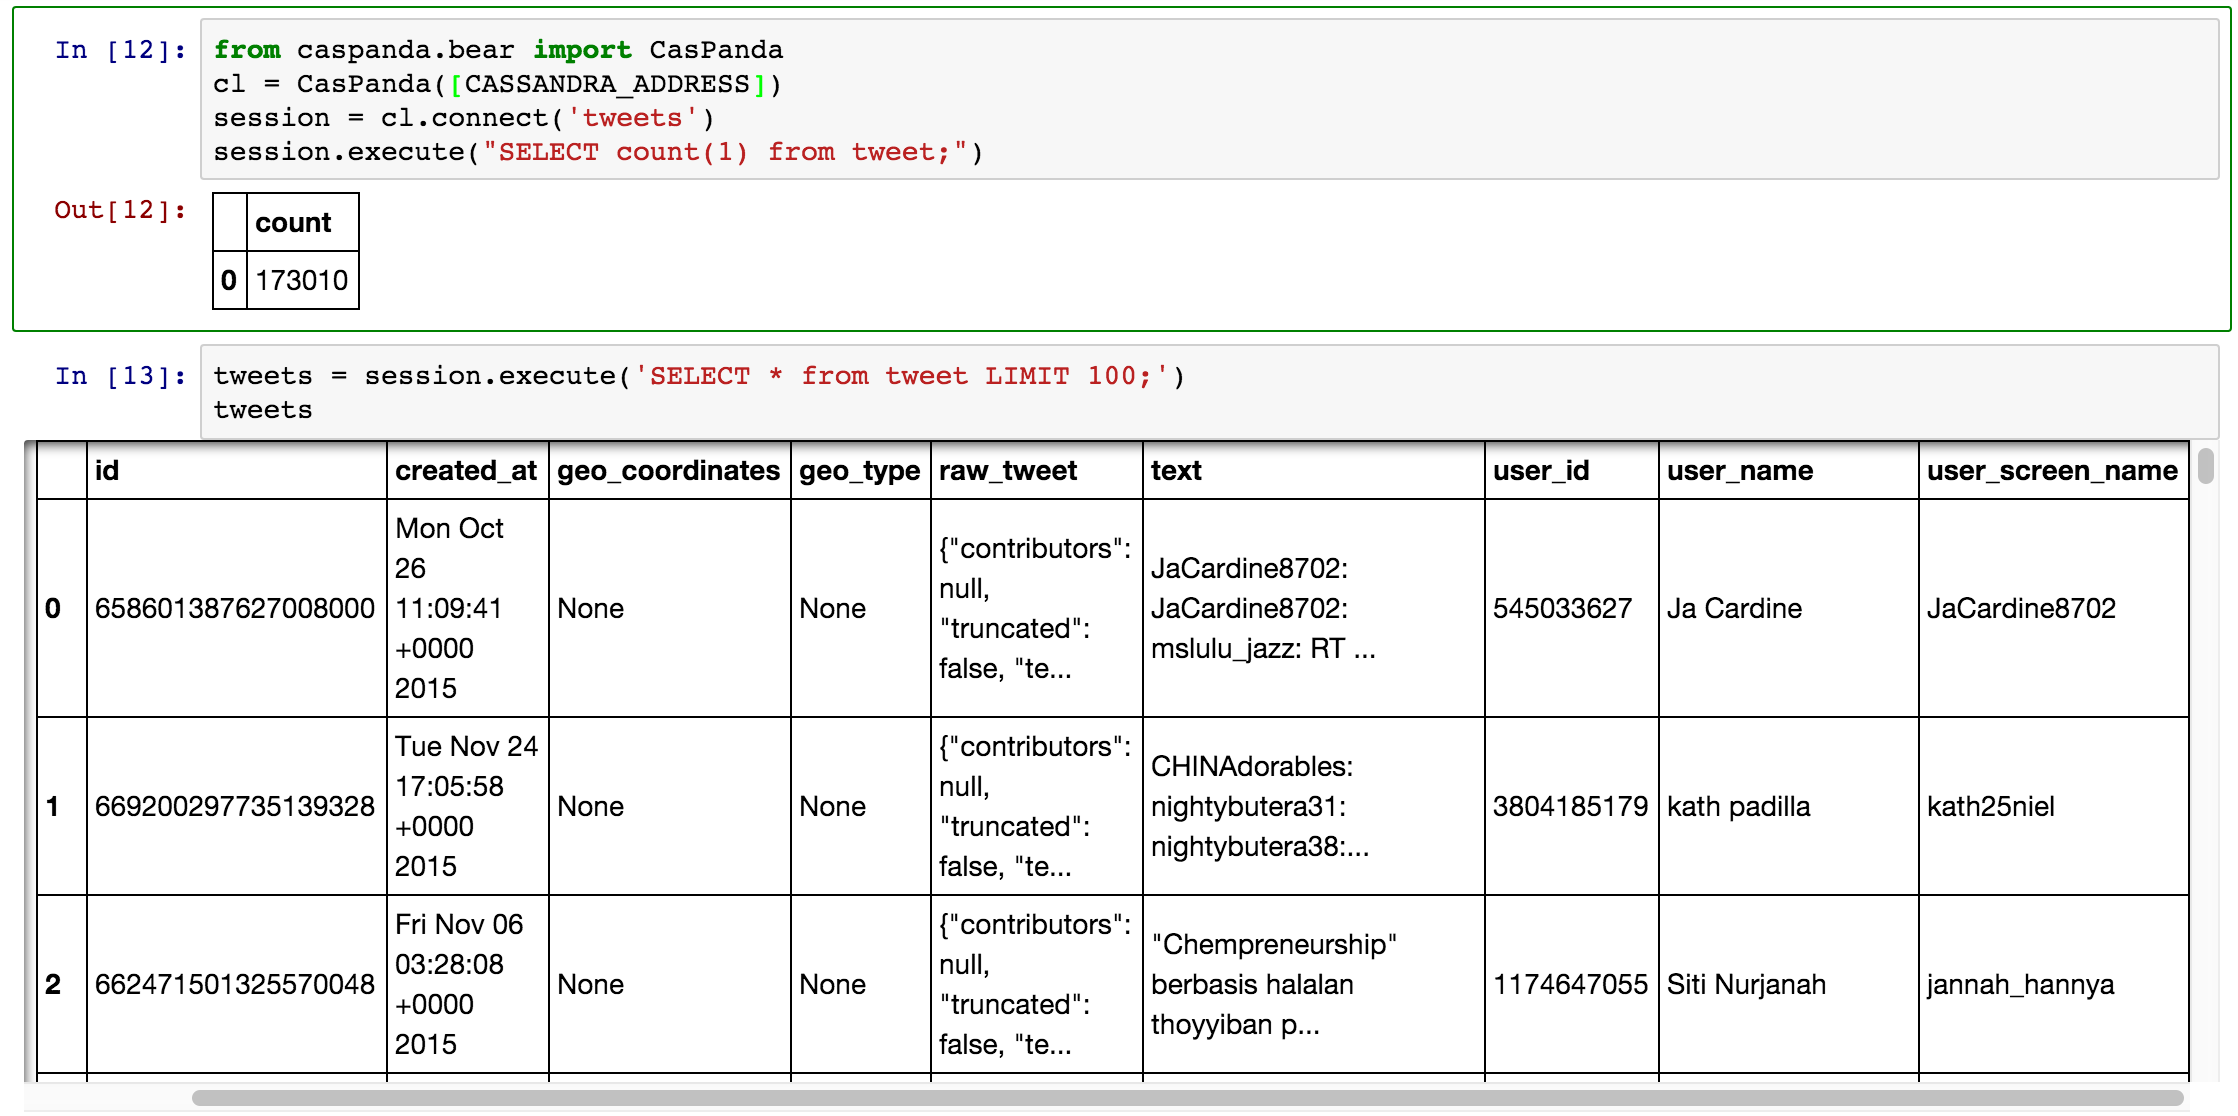Click the screen name 'JaCardine8702'
Image resolution: width=2238 pixels, height=1116 pixels.
pos(2021,608)
